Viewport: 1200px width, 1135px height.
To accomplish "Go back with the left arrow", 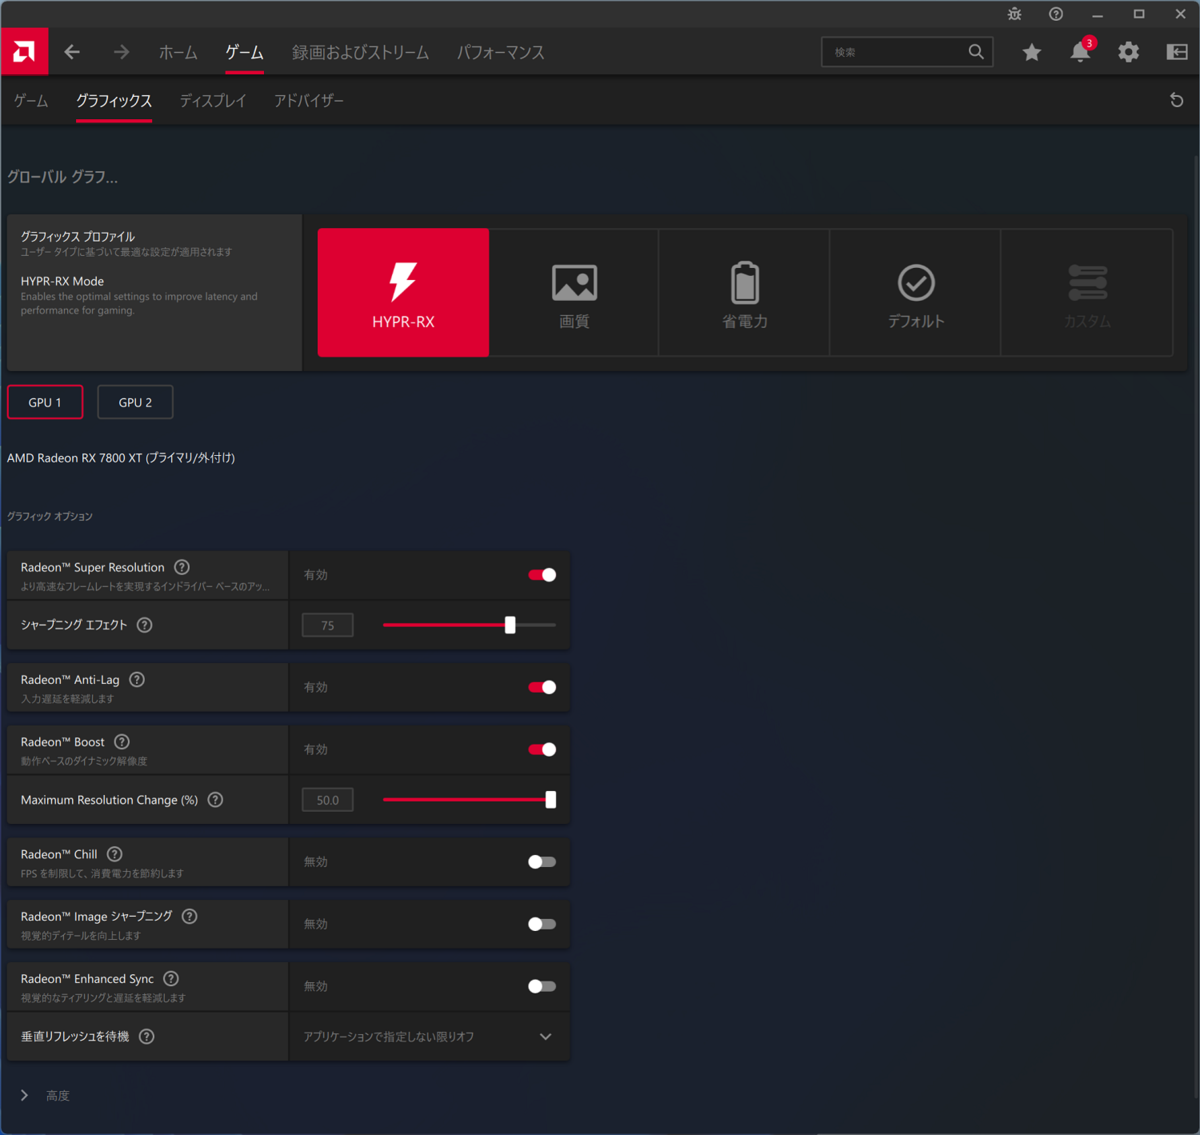I will click(72, 52).
